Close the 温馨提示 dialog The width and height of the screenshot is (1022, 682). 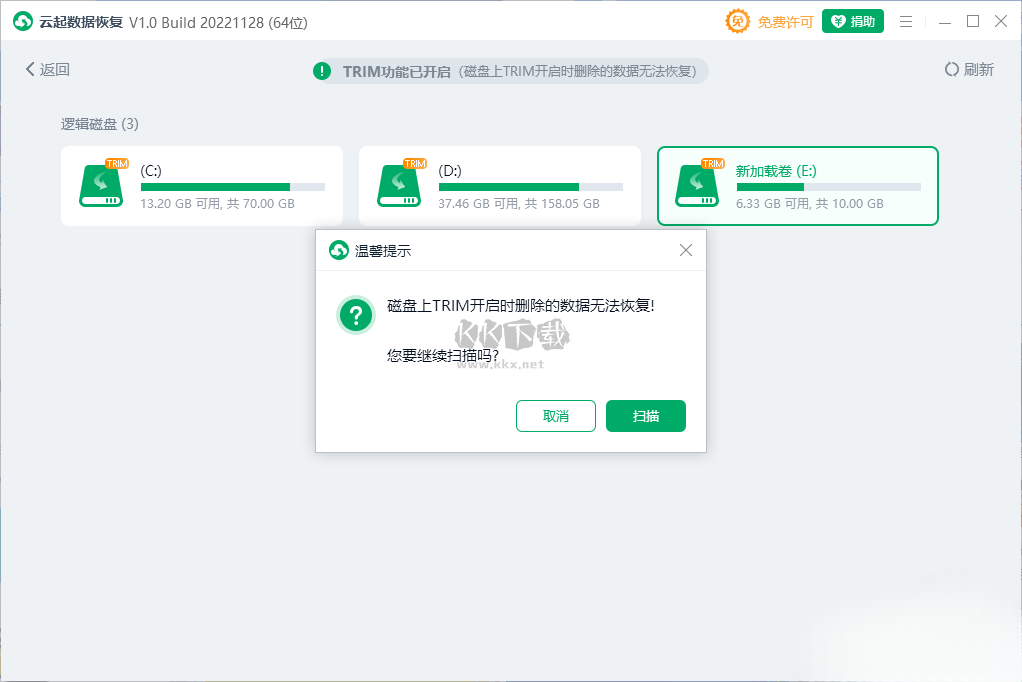click(686, 250)
